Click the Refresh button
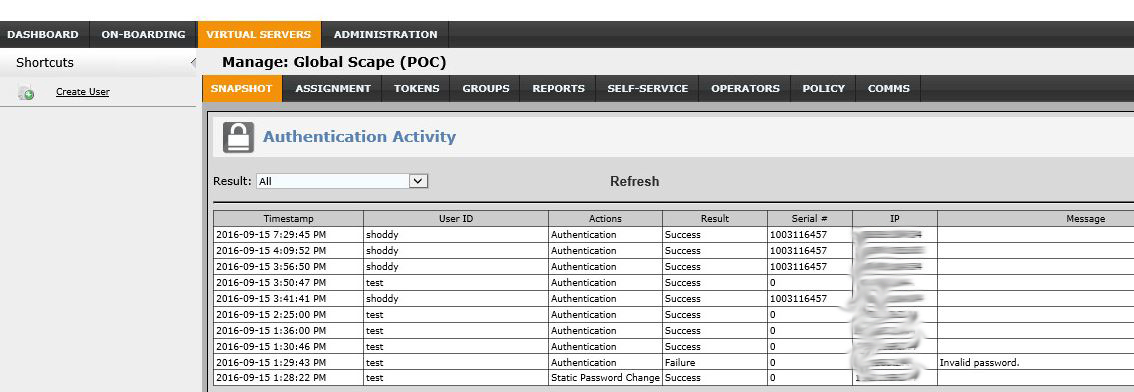This screenshot has width=1134, height=392. (634, 182)
